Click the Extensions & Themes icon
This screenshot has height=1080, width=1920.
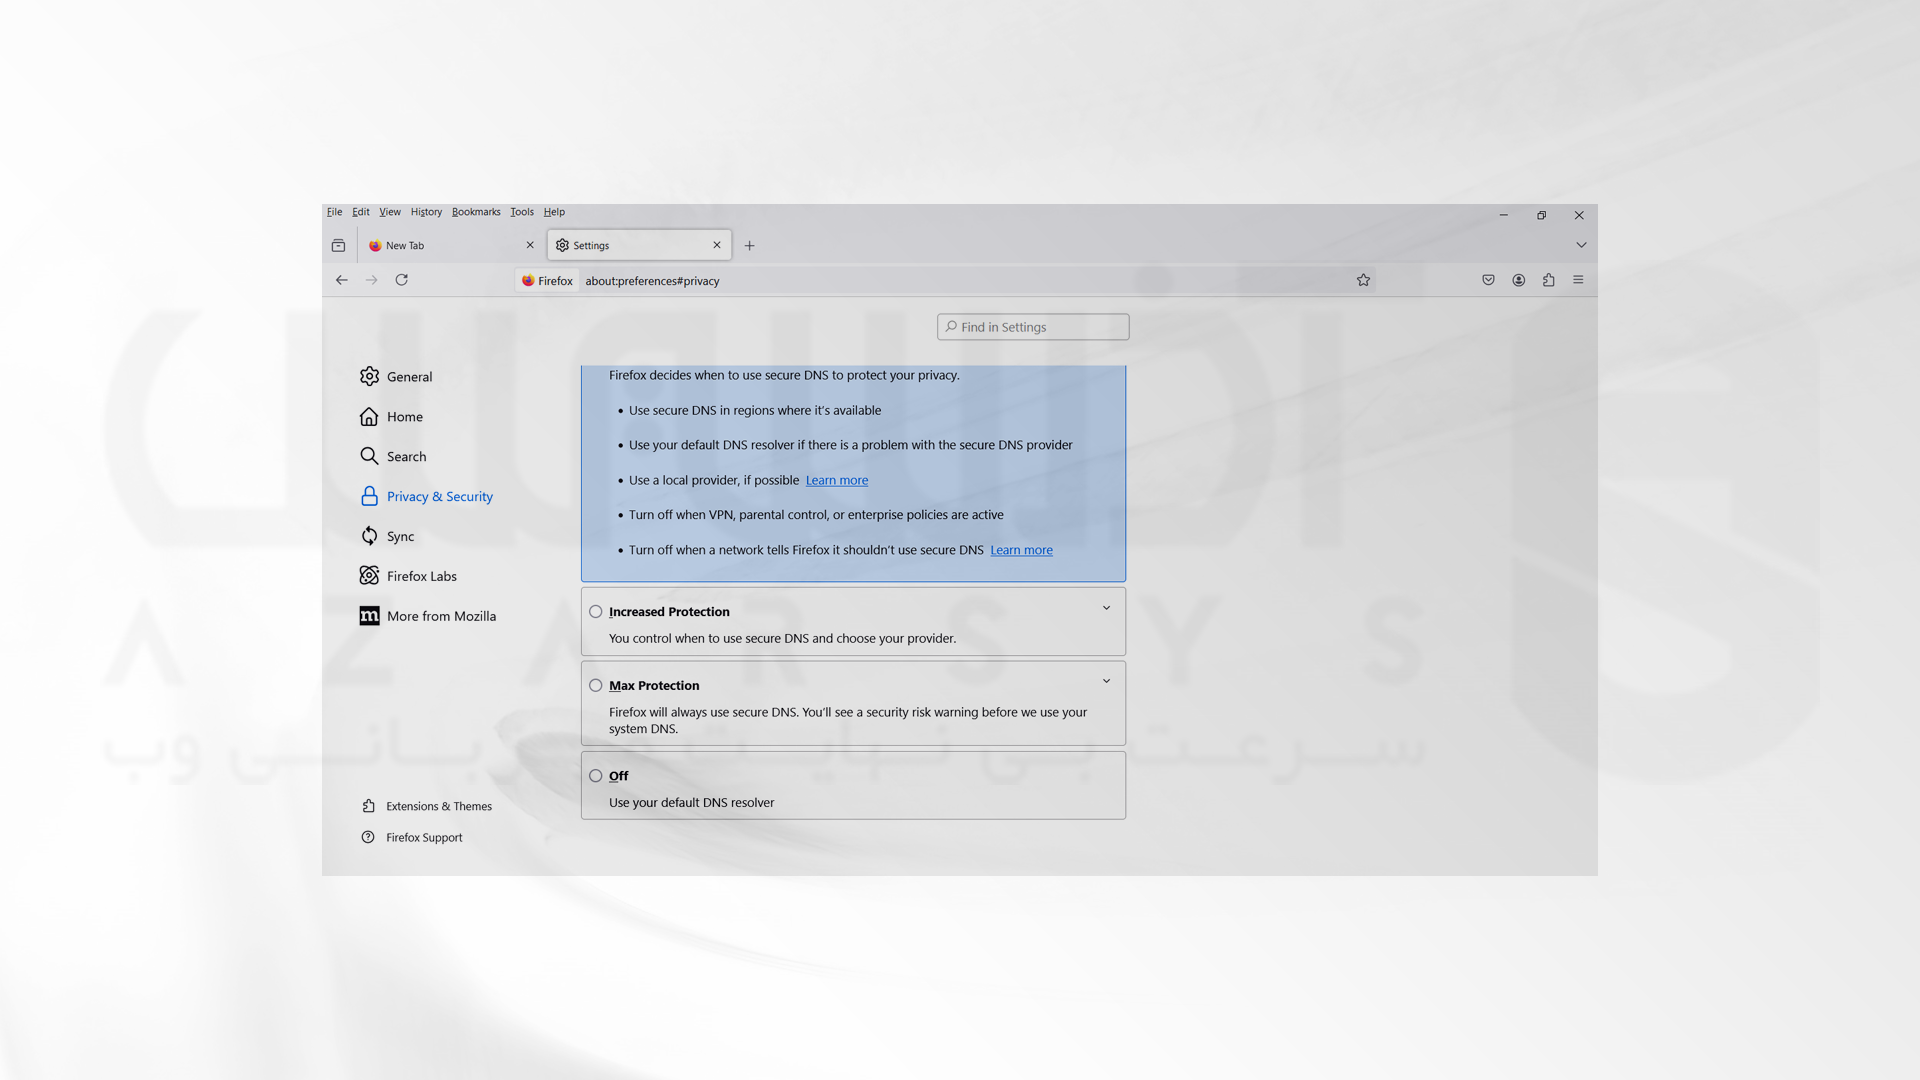pos(369,806)
